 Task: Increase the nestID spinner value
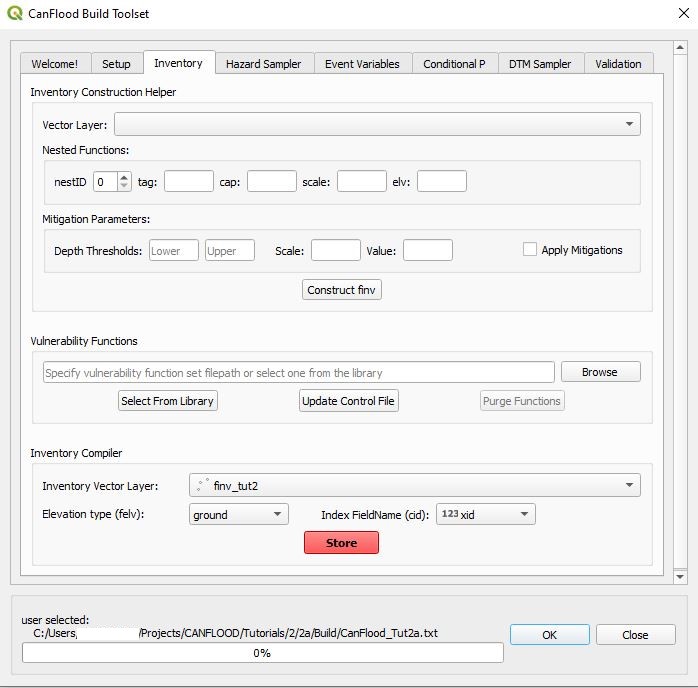(x=124, y=177)
